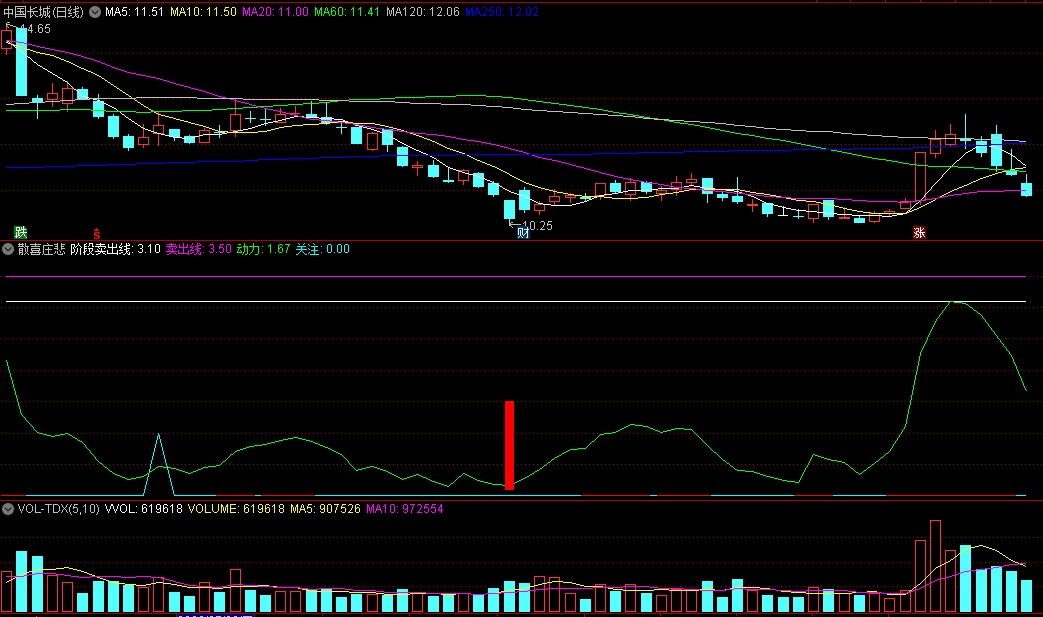The image size is (1043, 617).
Task: Click the 14.65 high price label
Action: point(35,29)
